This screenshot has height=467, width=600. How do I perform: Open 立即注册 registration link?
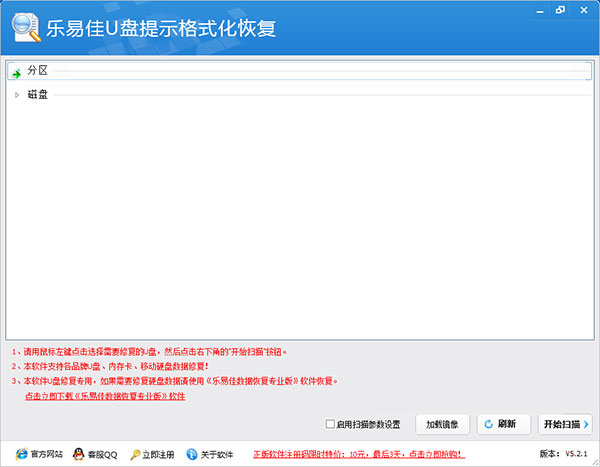pos(158,455)
